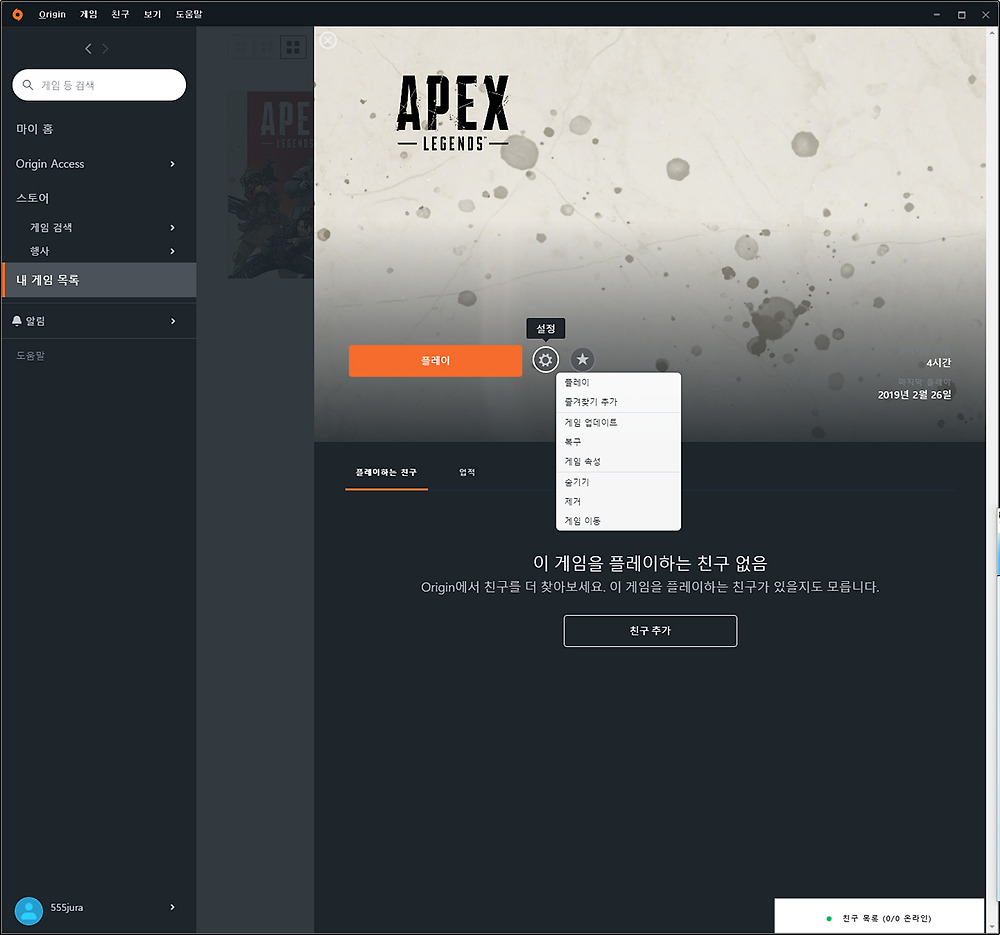Click the Origin logo in the title bar
This screenshot has width=1000, height=935.
18,14
